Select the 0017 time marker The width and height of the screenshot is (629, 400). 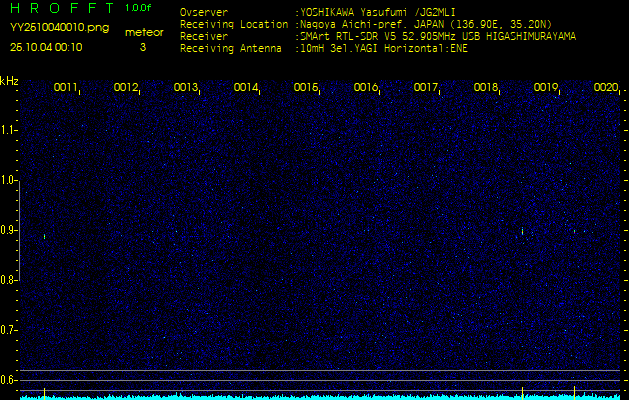point(426,88)
